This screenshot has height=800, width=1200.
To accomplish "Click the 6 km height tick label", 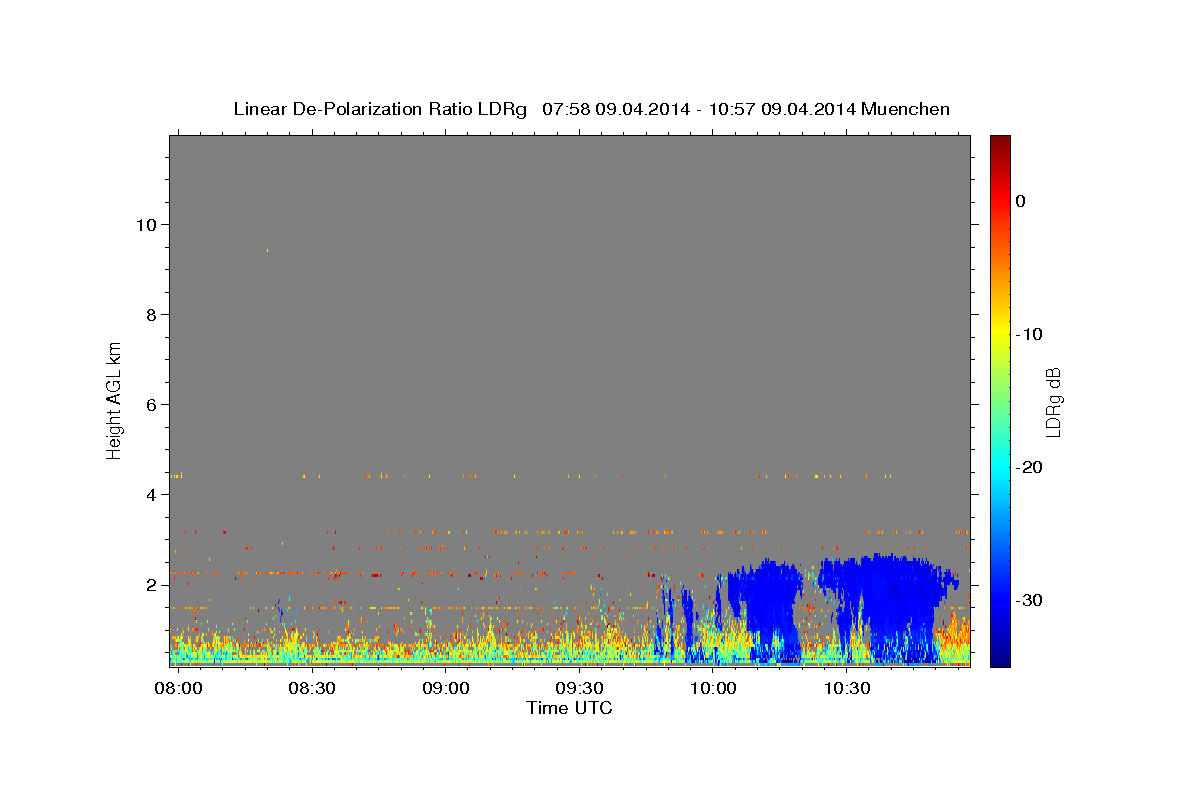I will (149, 404).
